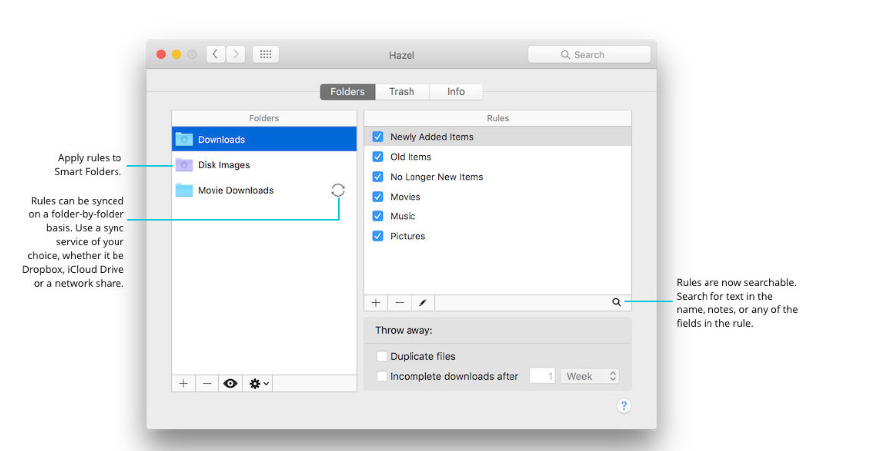Toggle the Music rule checkbox
The width and height of the screenshot is (874, 451).
tap(378, 216)
